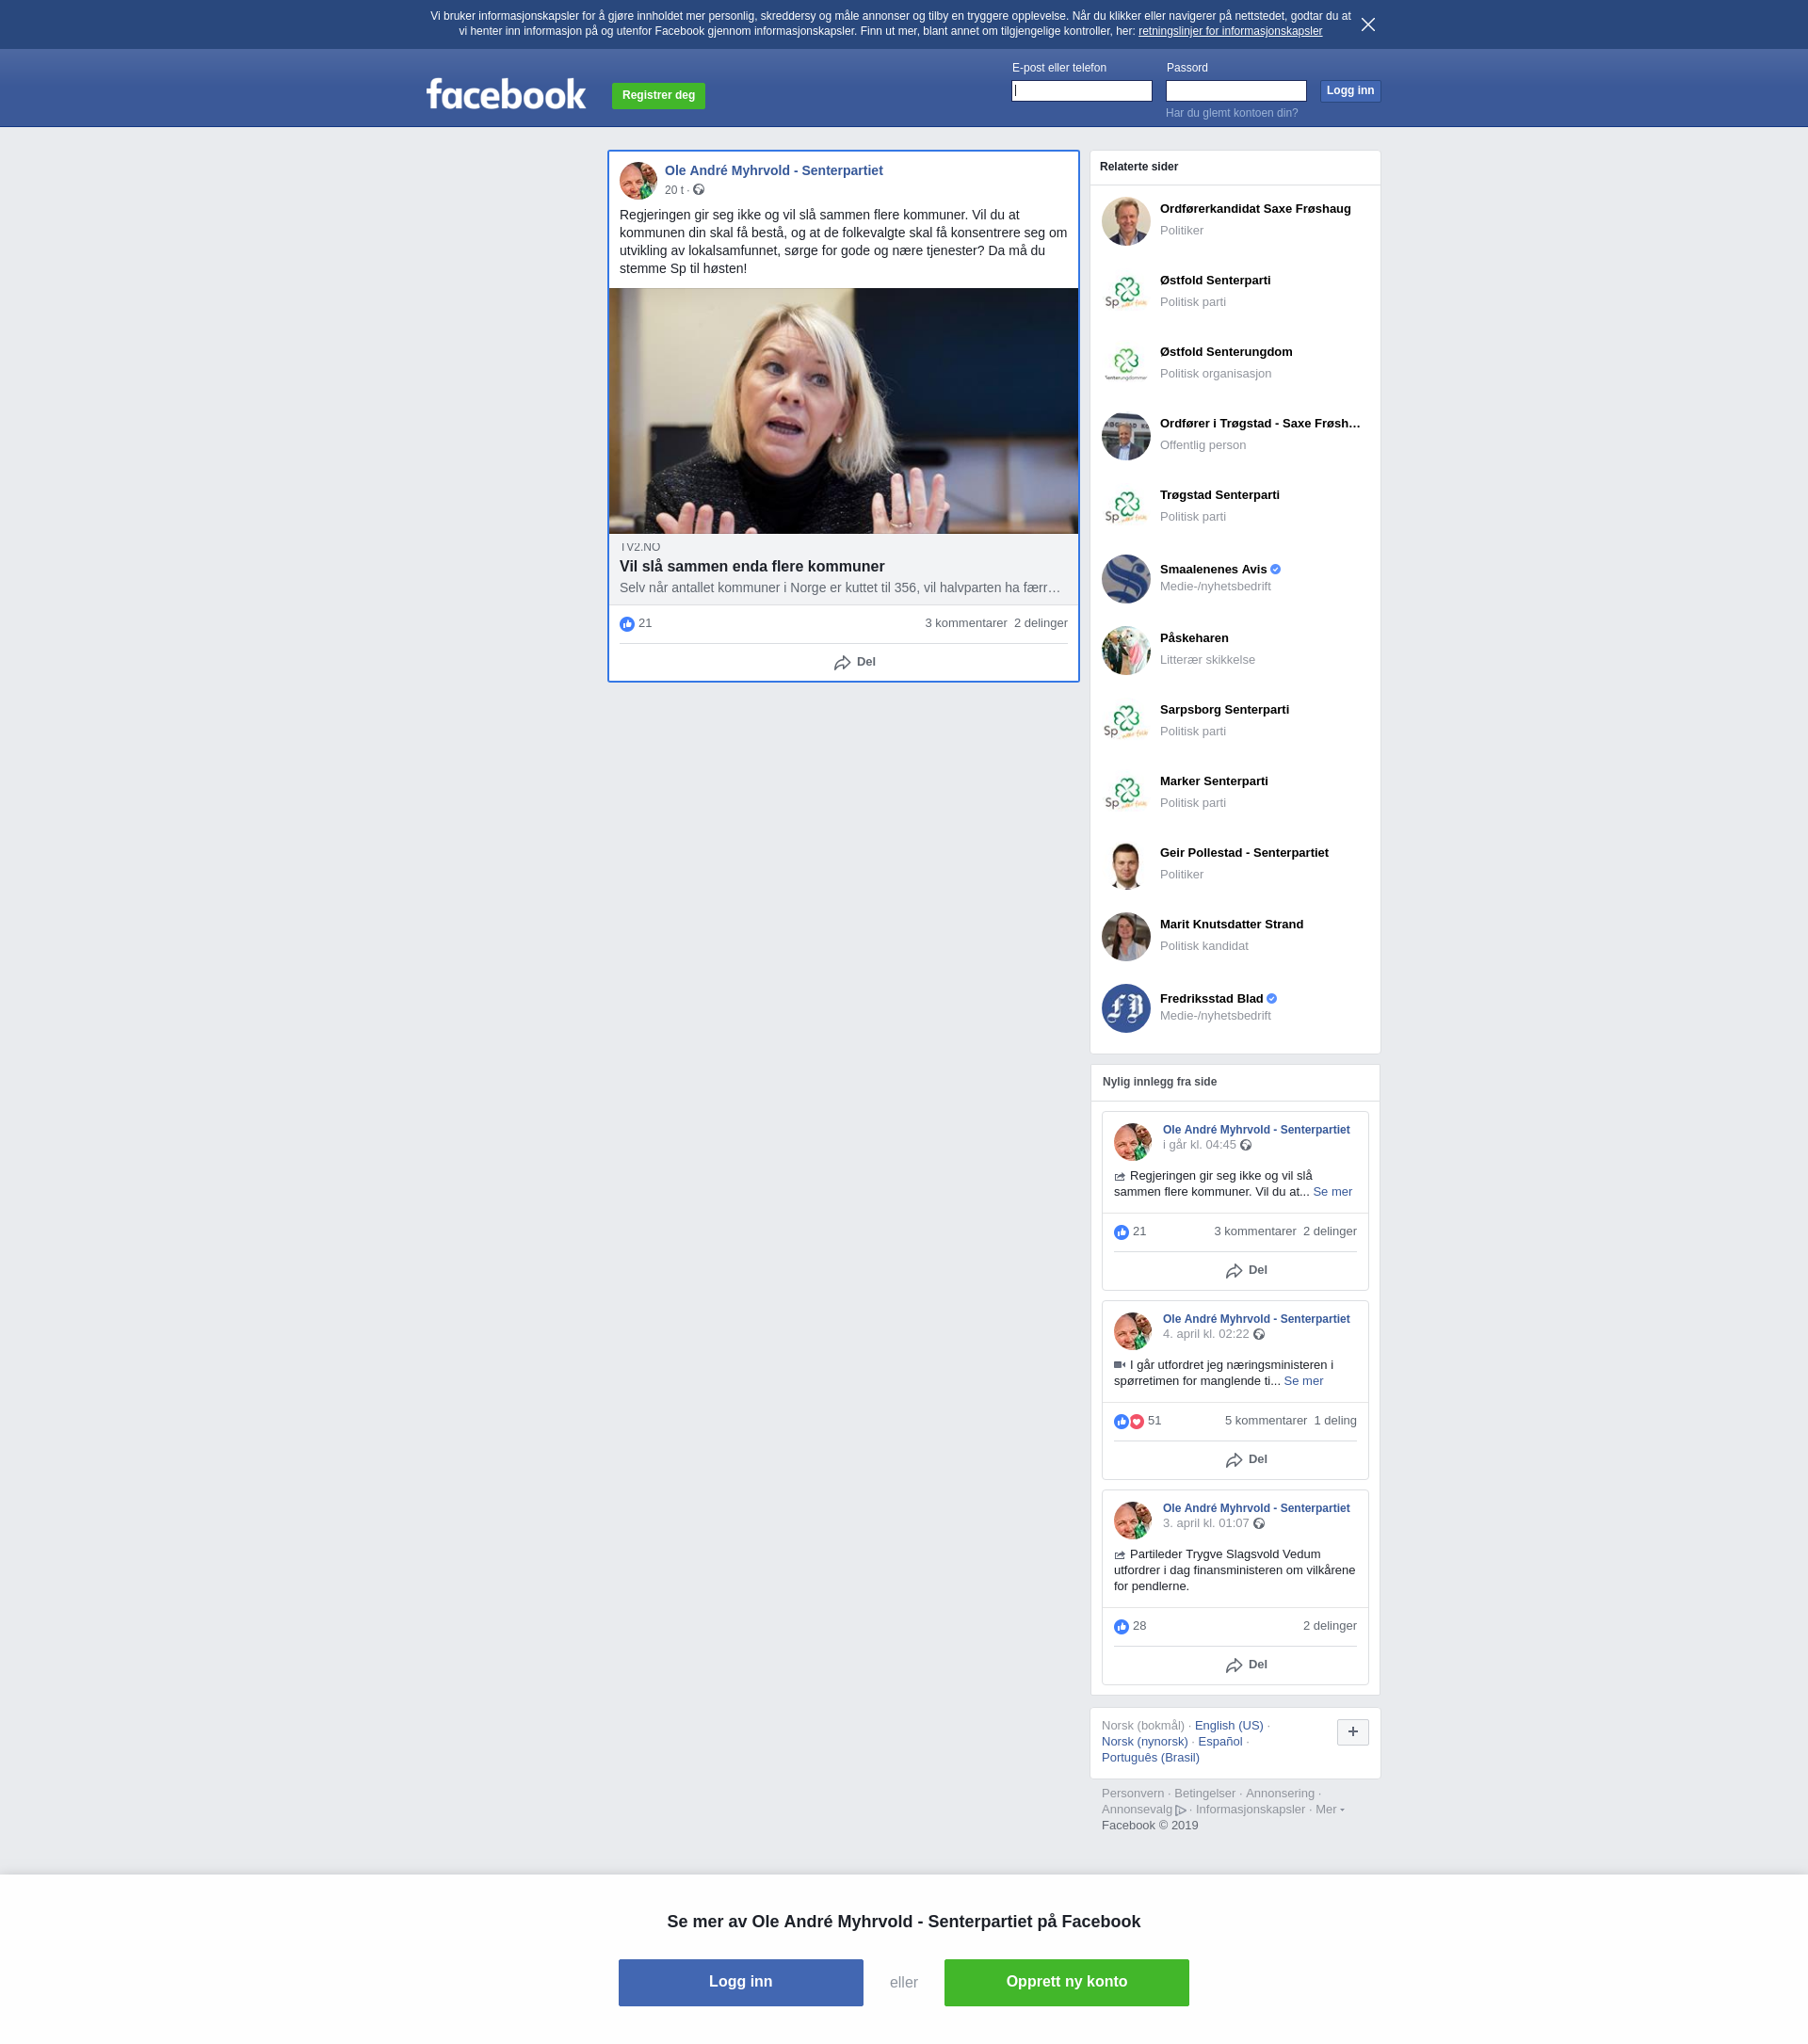The width and height of the screenshot is (1808, 2044).
Task: Share the 4. april post via Del
Action: pyautogui.click(x=1246, y=1460)
